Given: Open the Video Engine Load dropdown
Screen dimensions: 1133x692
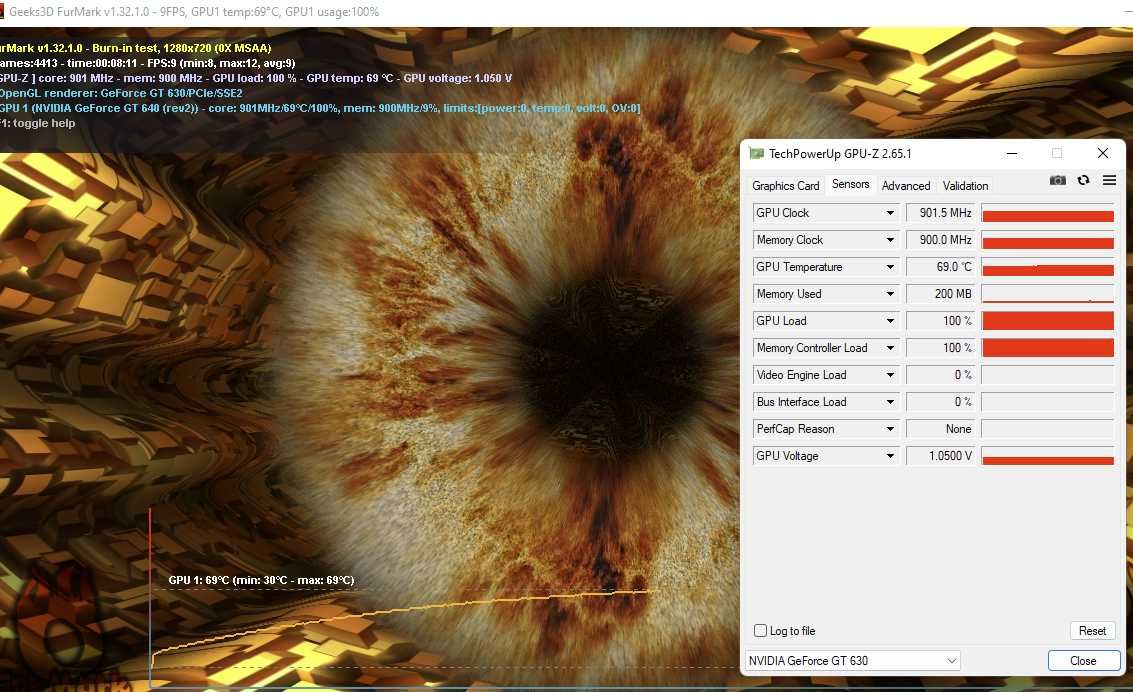Looking at the screenshot, I should click(x=890, y=375).
